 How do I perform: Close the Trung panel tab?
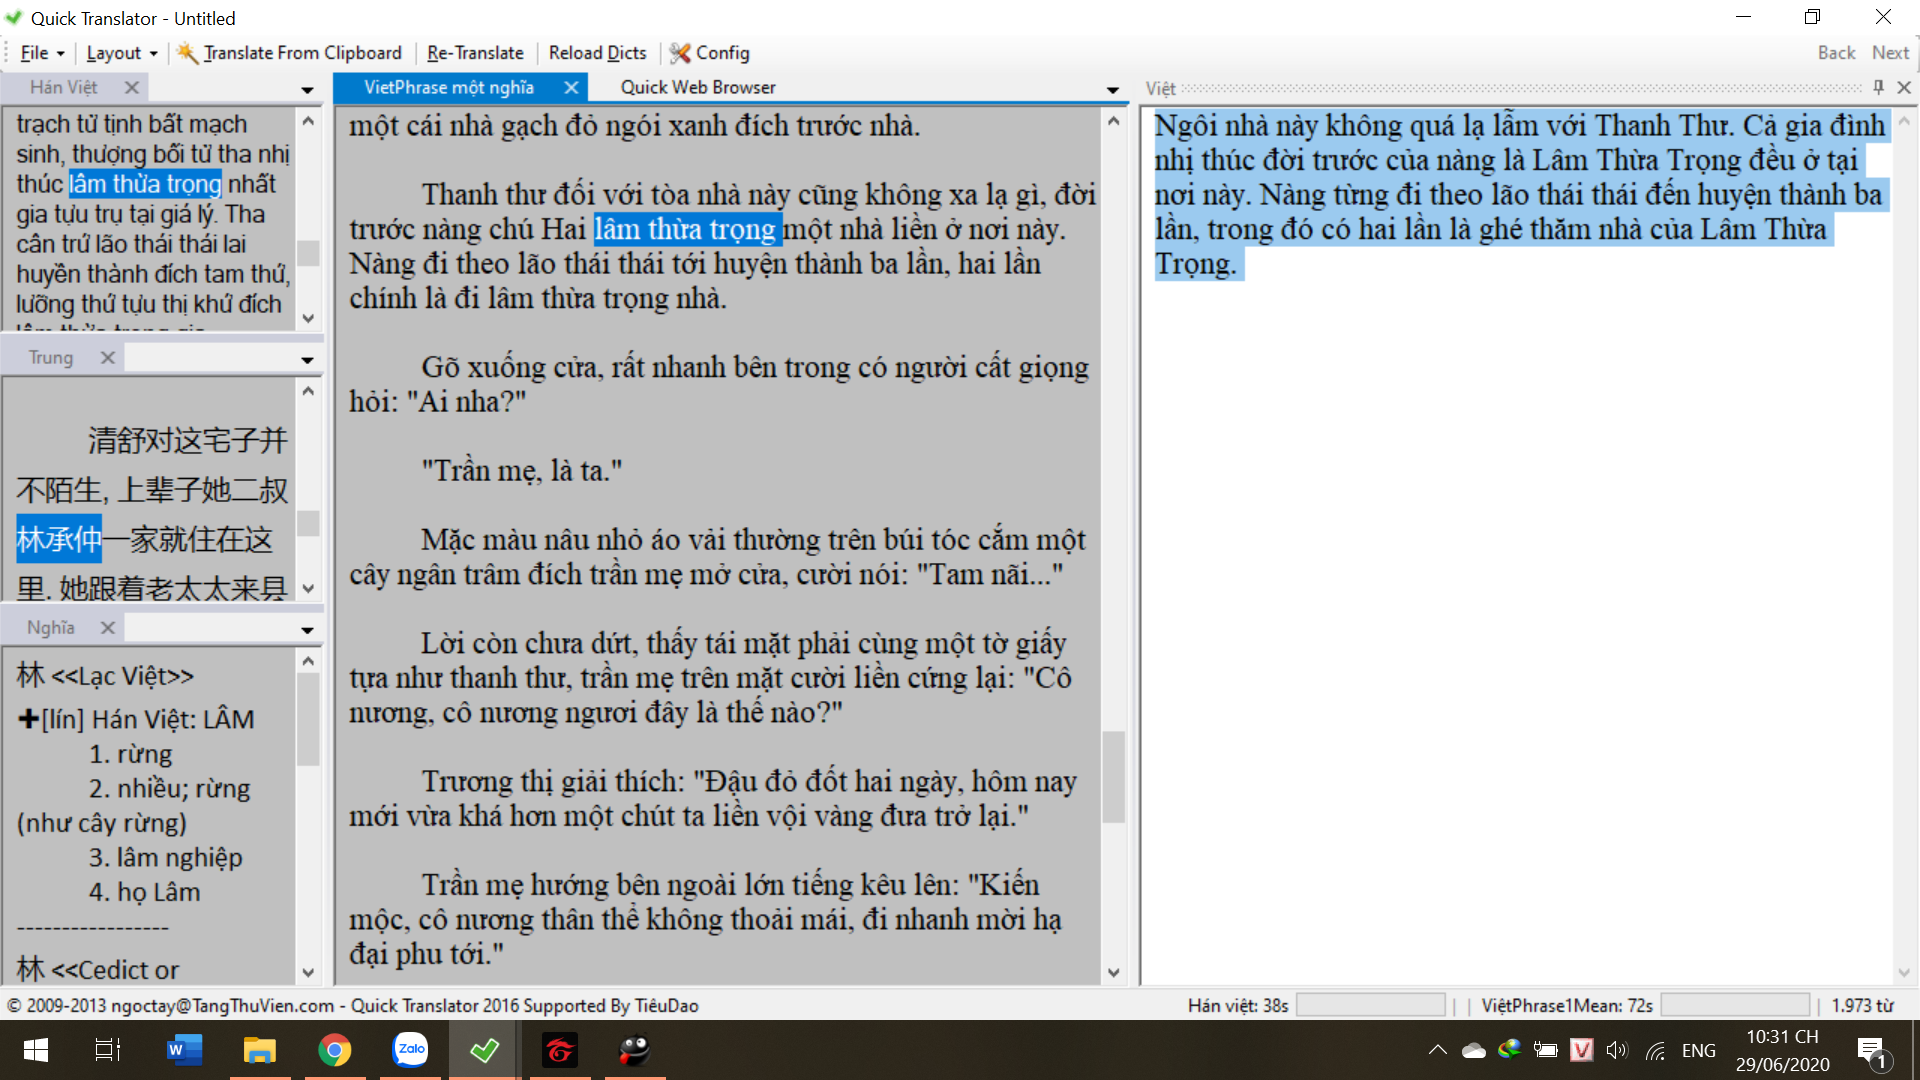(x=108, y=358)
